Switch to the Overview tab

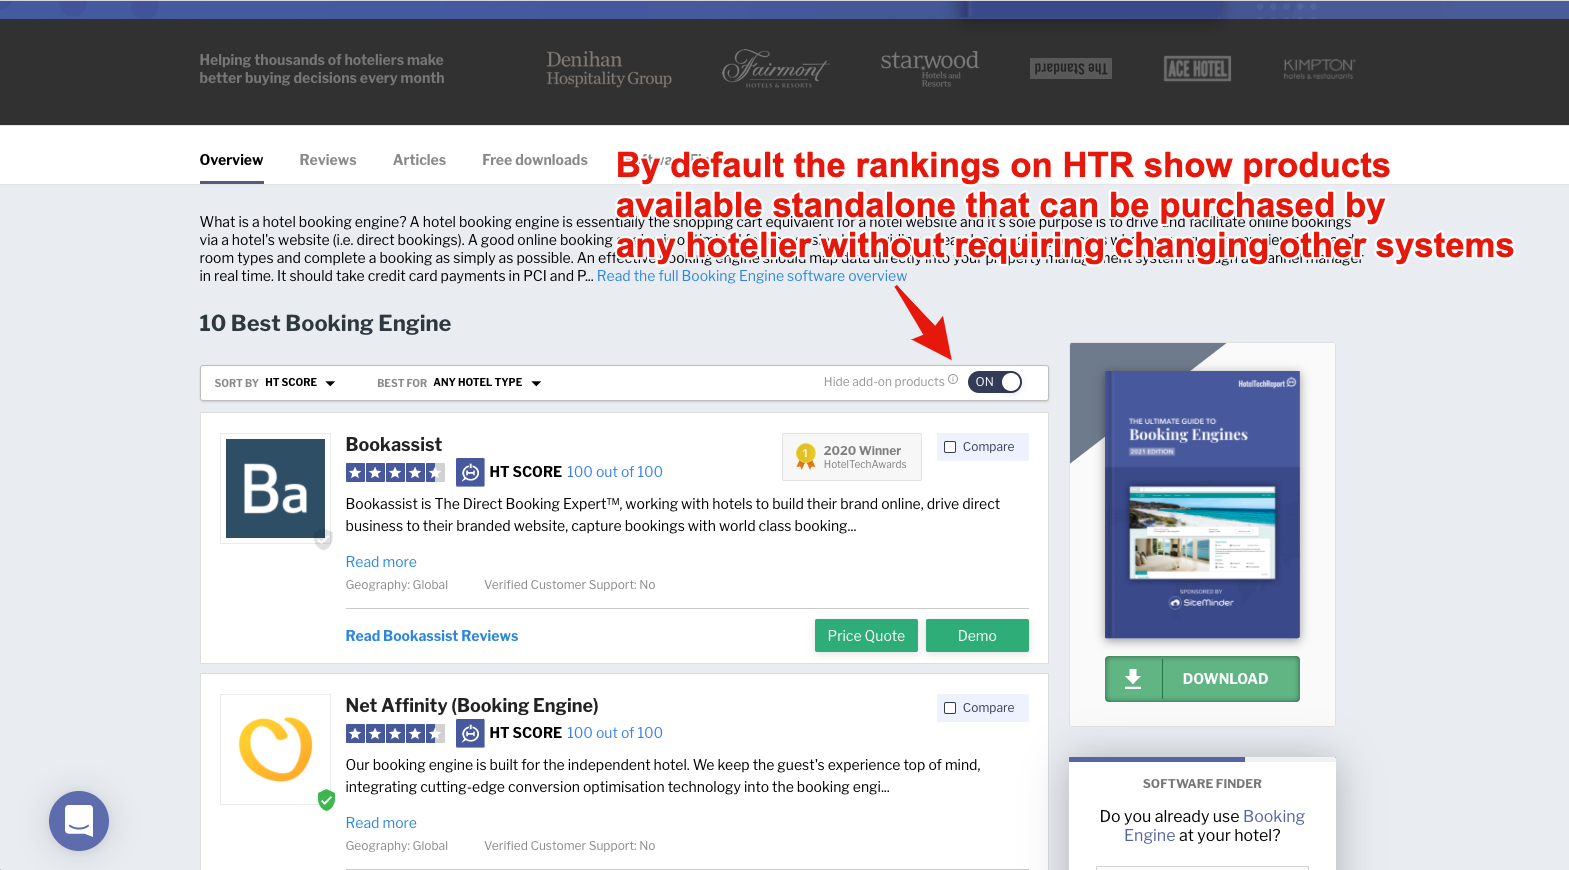pos(231,160)
